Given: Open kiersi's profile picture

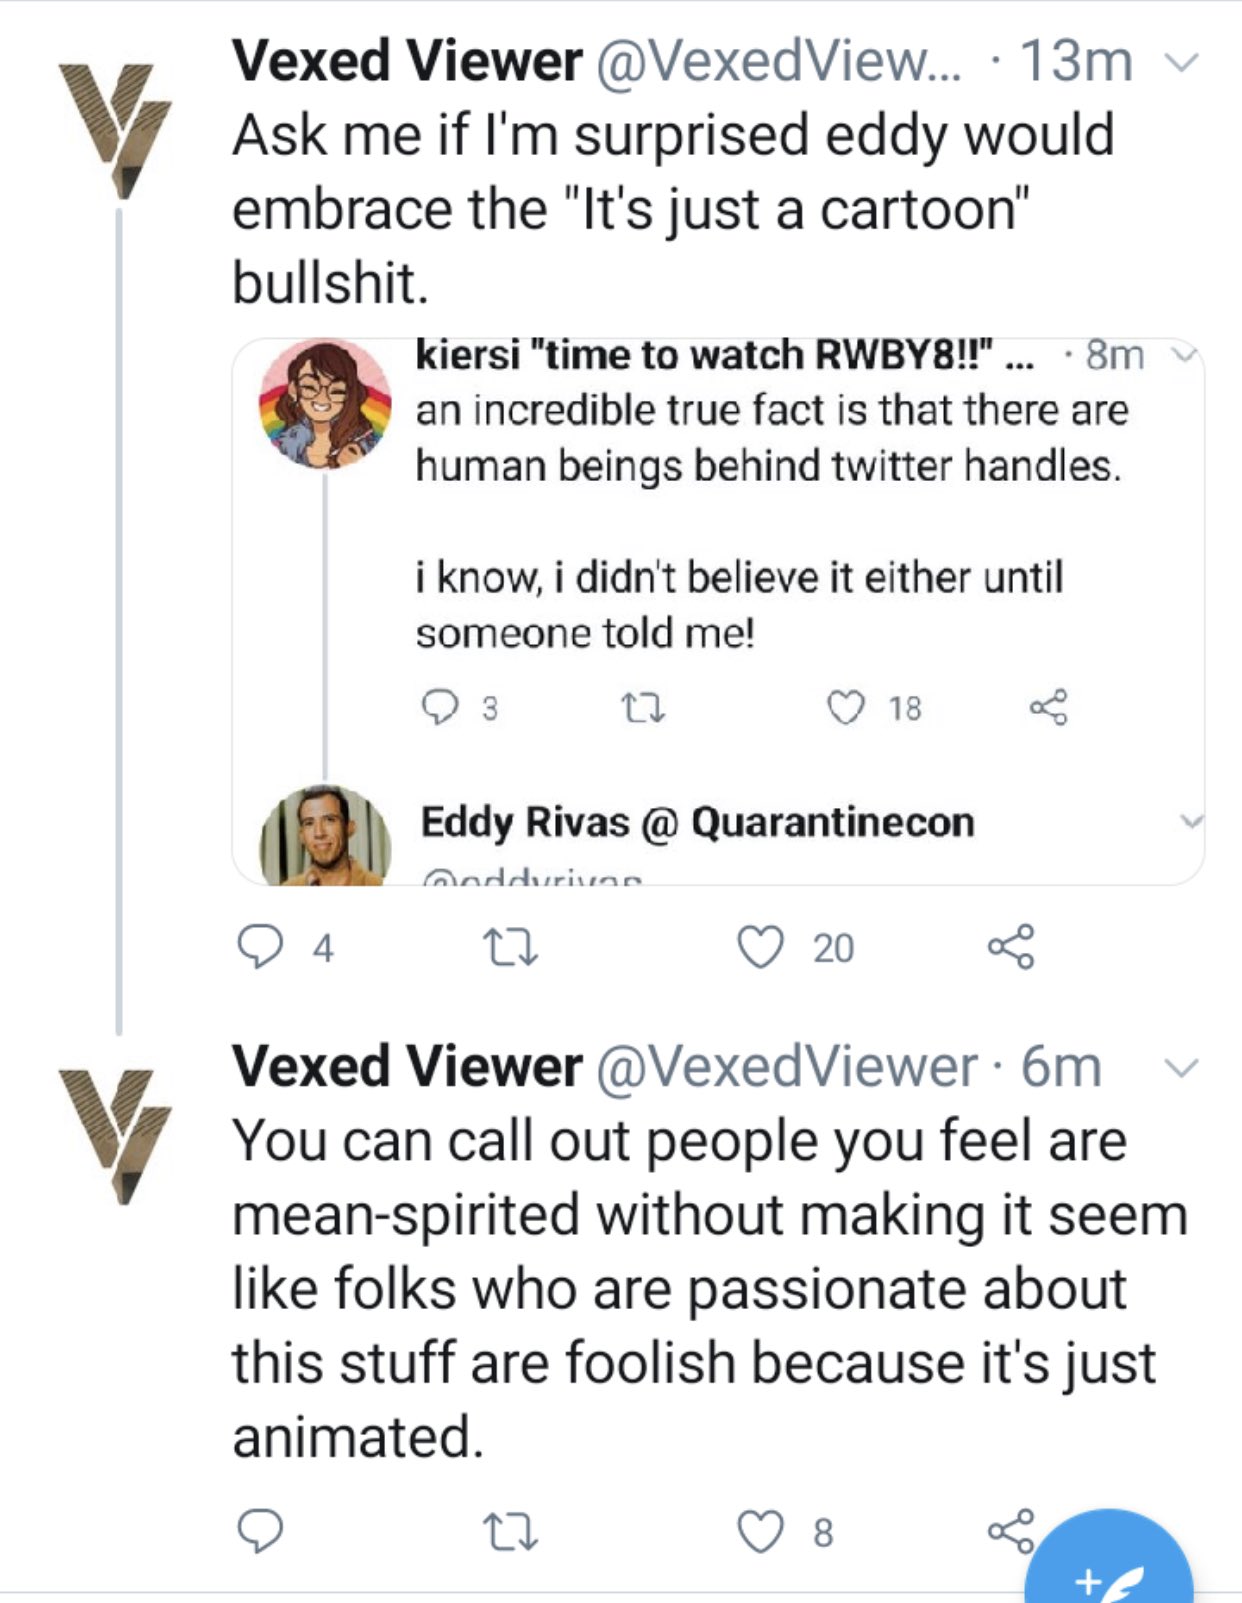Looking at the screenshot, I should (x=325, y=404).
